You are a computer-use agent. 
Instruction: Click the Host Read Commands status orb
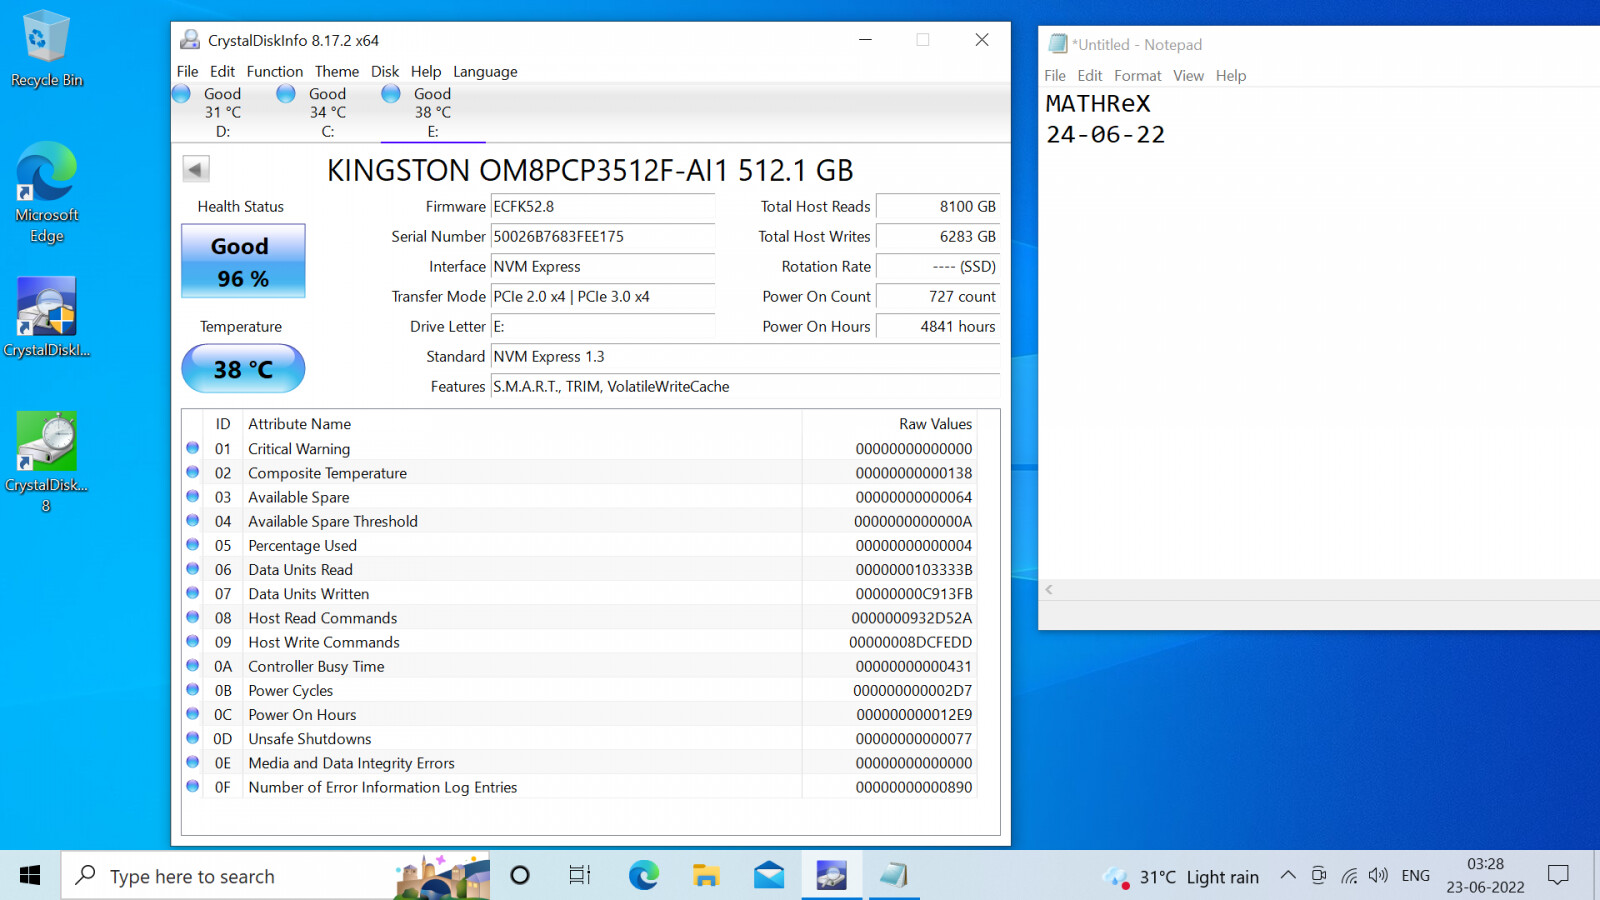193,617
